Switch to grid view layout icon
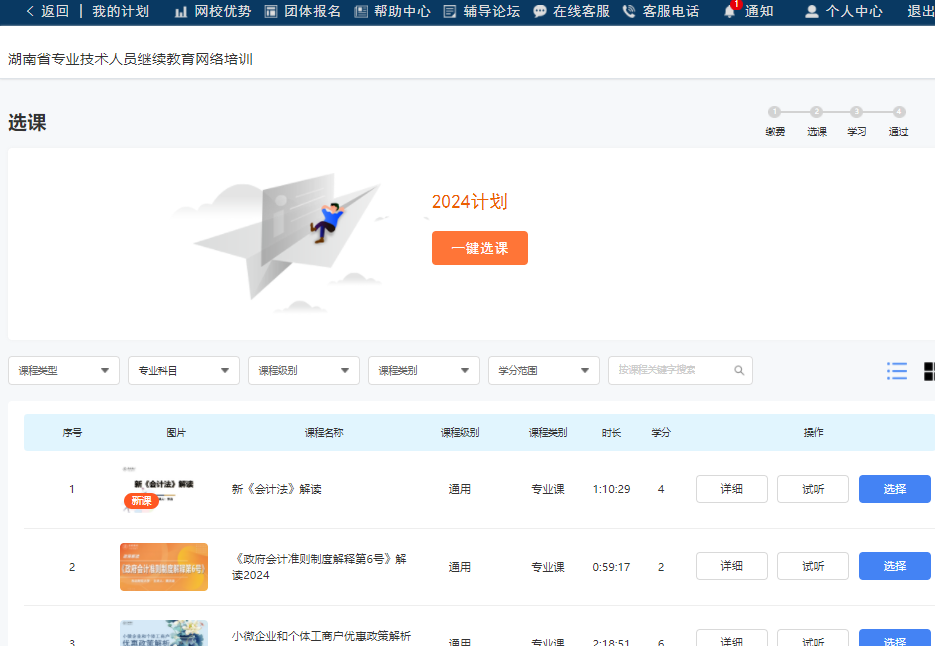Viewport: 935px width, 646px height. [929, 371]
